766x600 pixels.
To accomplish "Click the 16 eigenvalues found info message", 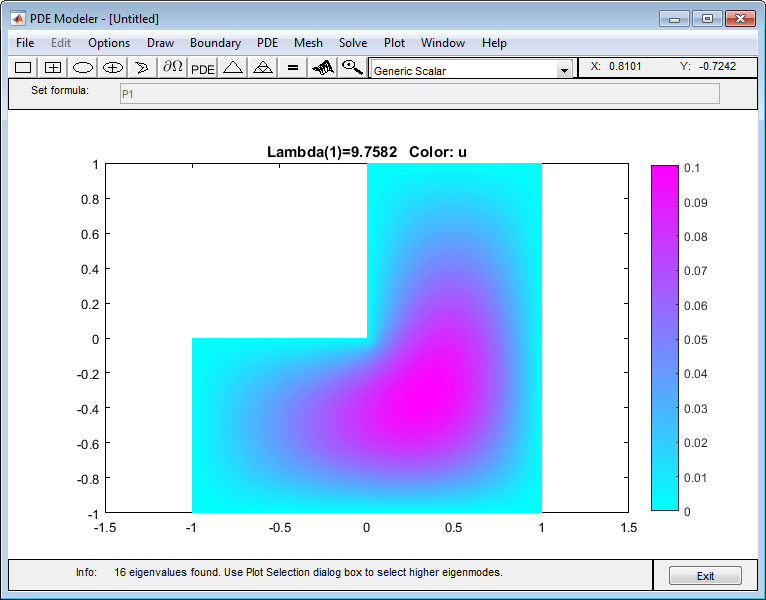I will (x=308, y=572).
